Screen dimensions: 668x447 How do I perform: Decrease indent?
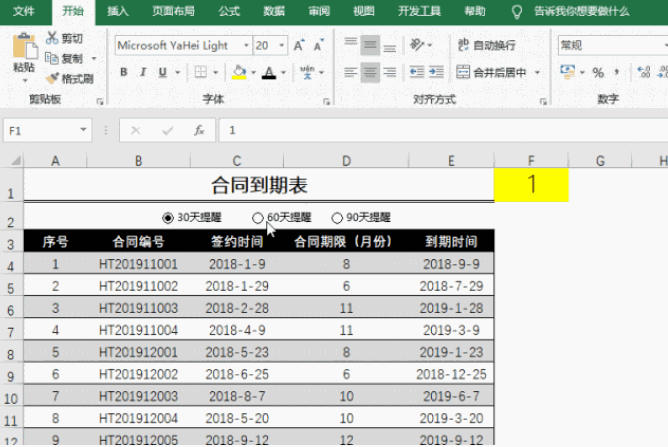coord(417,72)
